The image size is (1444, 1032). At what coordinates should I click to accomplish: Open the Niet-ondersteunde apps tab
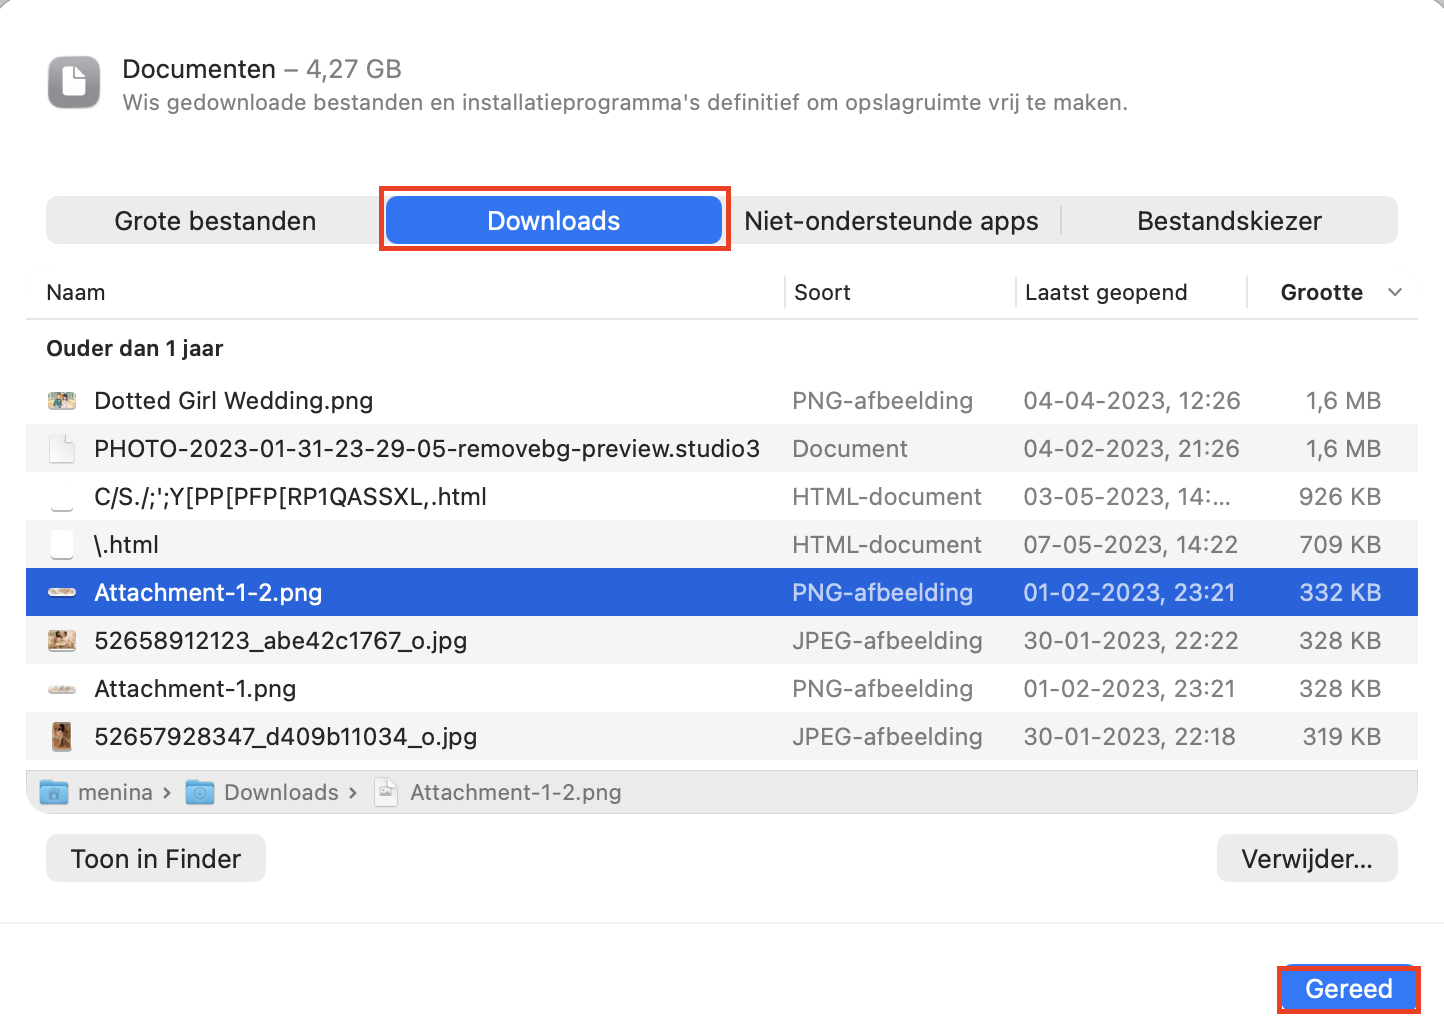coord(893,220)
